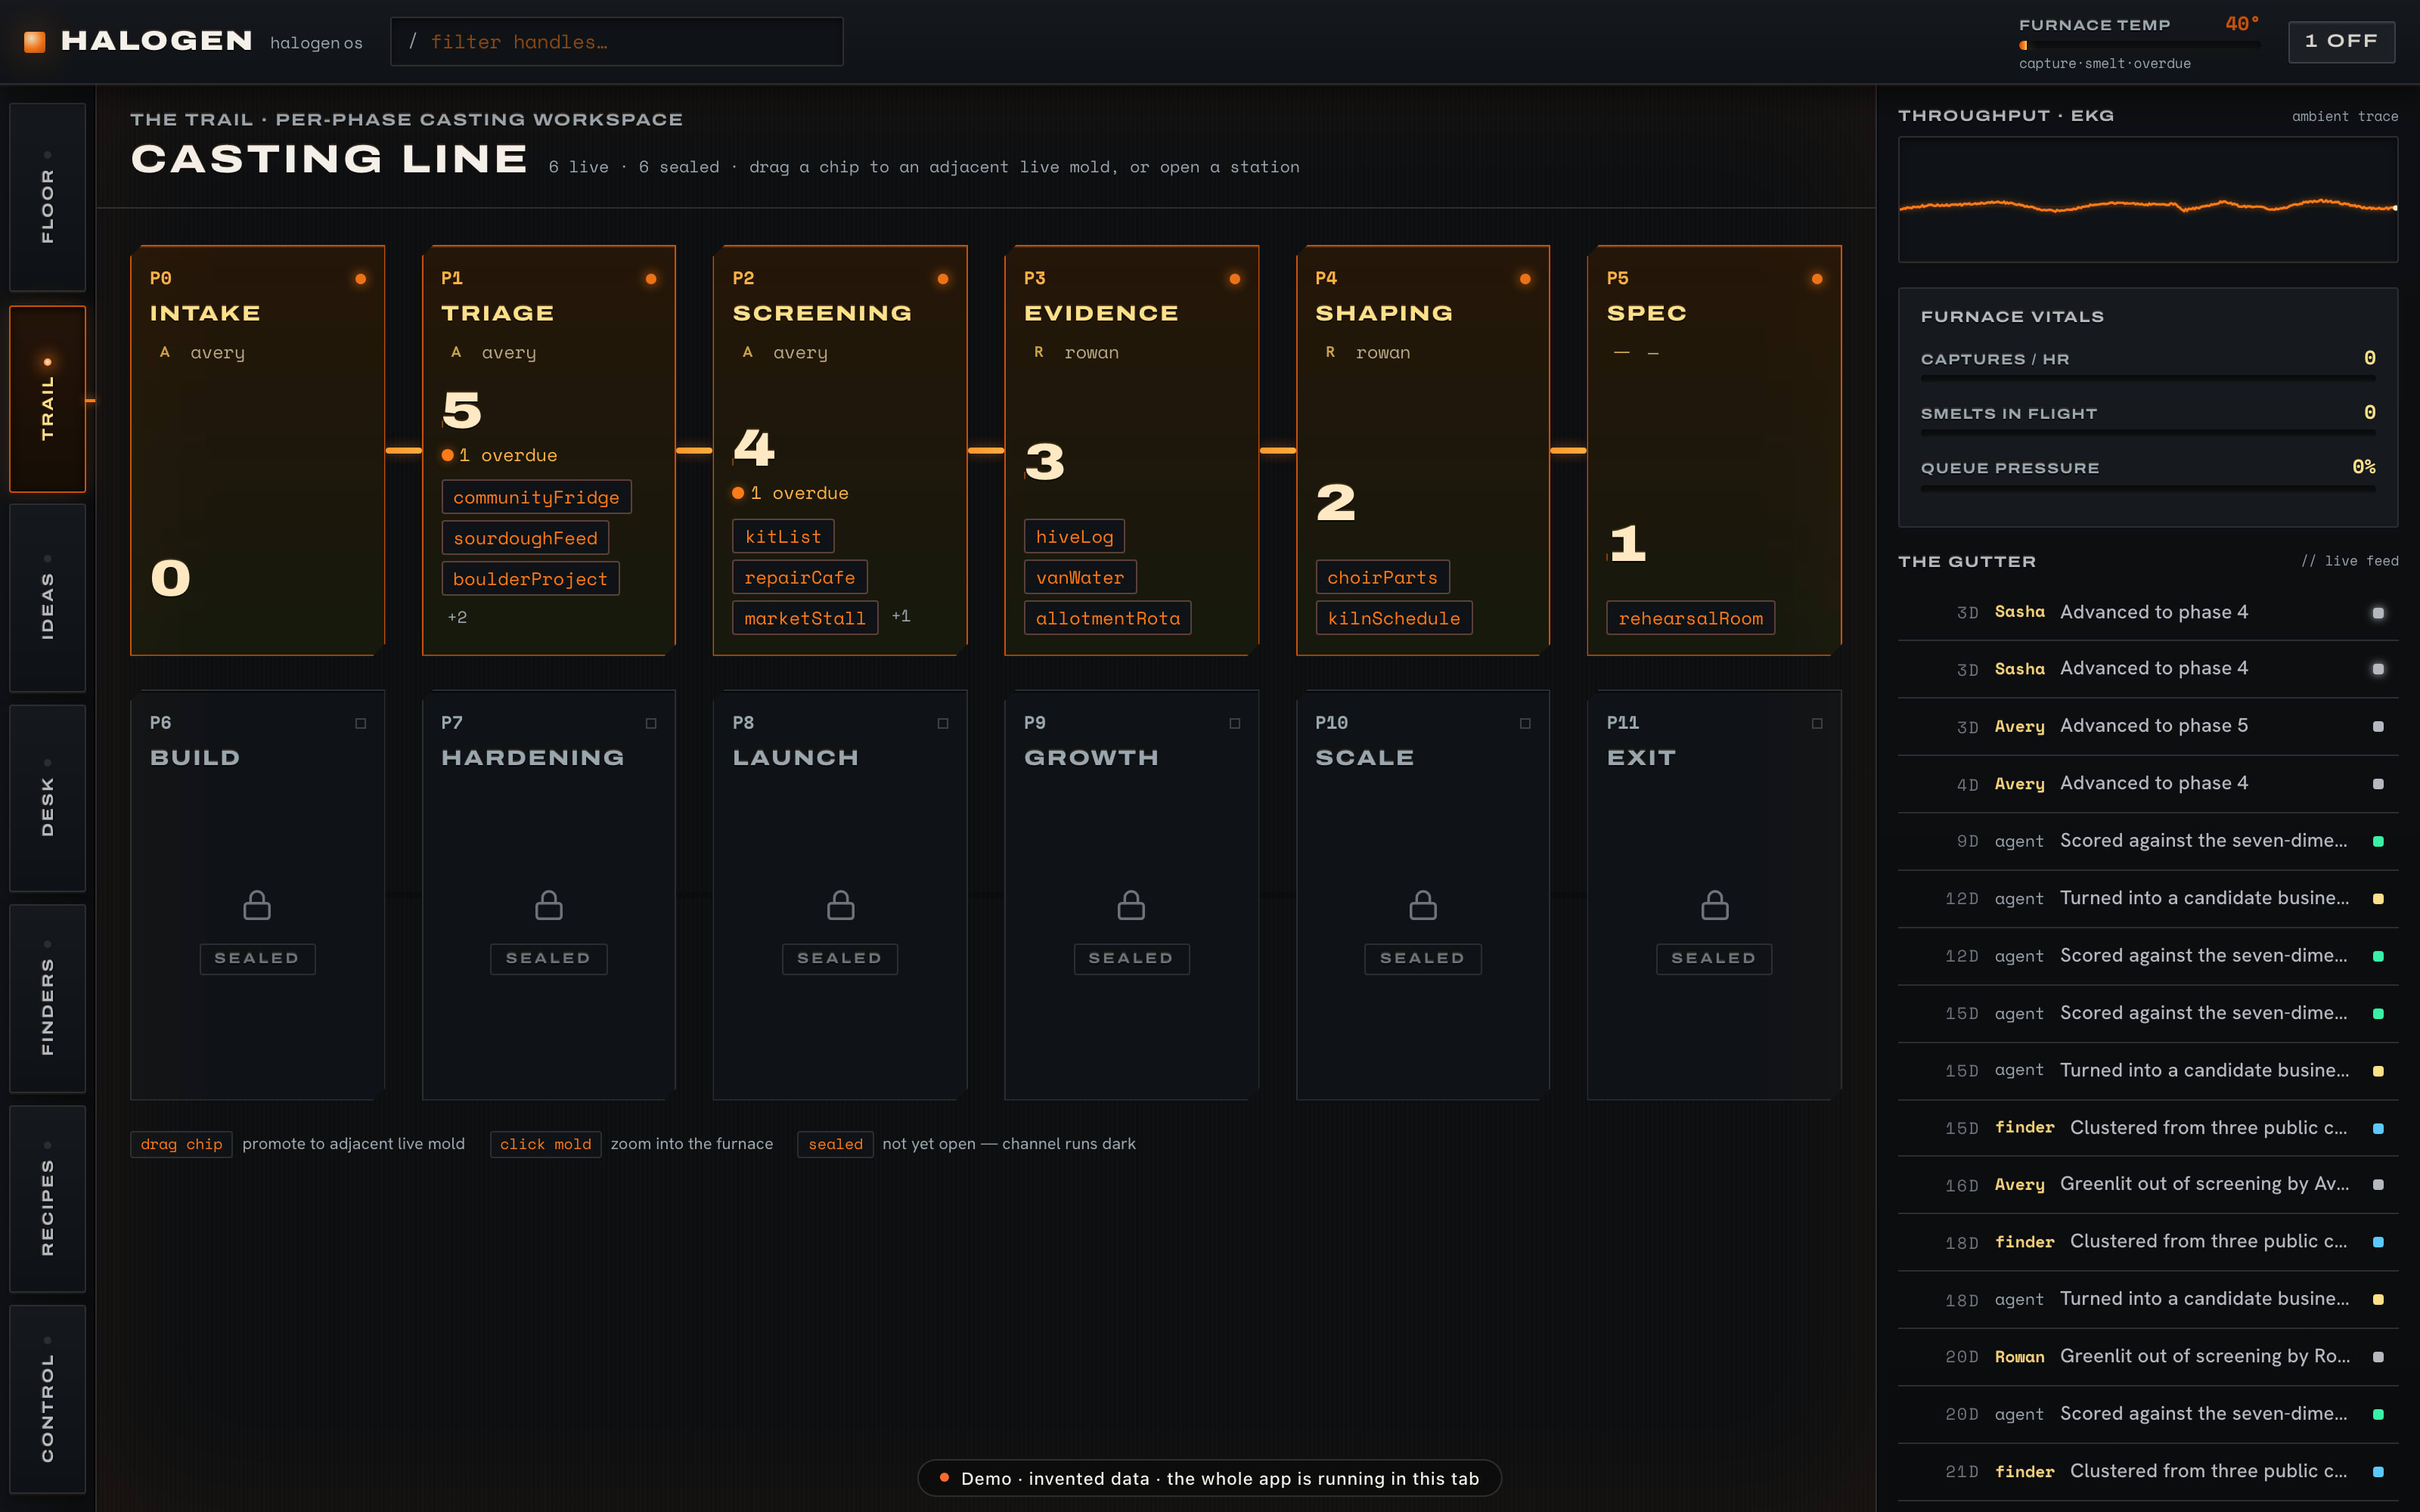
Task: Select the boulderProject chip
Action: click(530, 579)
